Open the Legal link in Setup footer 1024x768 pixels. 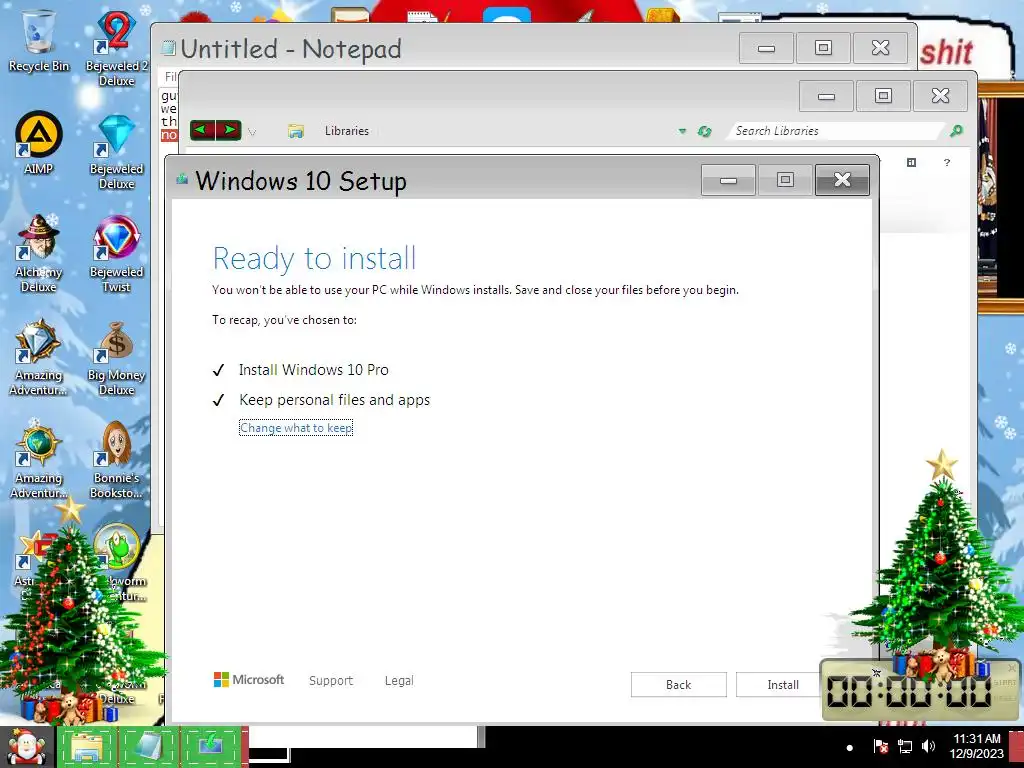(x=399, y=680)
